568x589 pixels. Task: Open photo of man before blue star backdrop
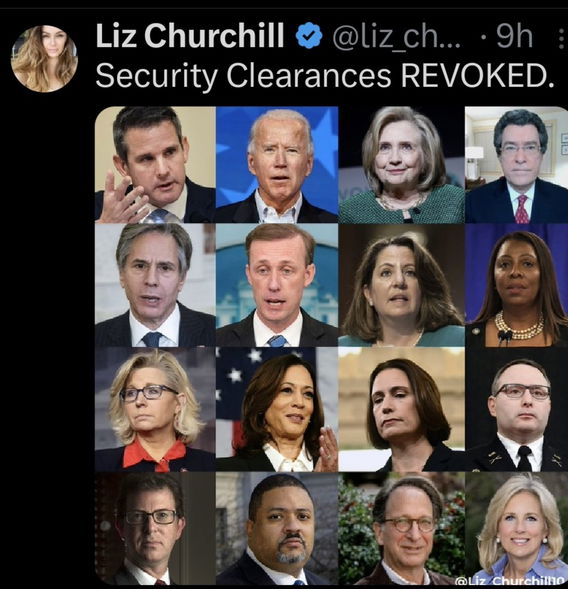point(277,165)
